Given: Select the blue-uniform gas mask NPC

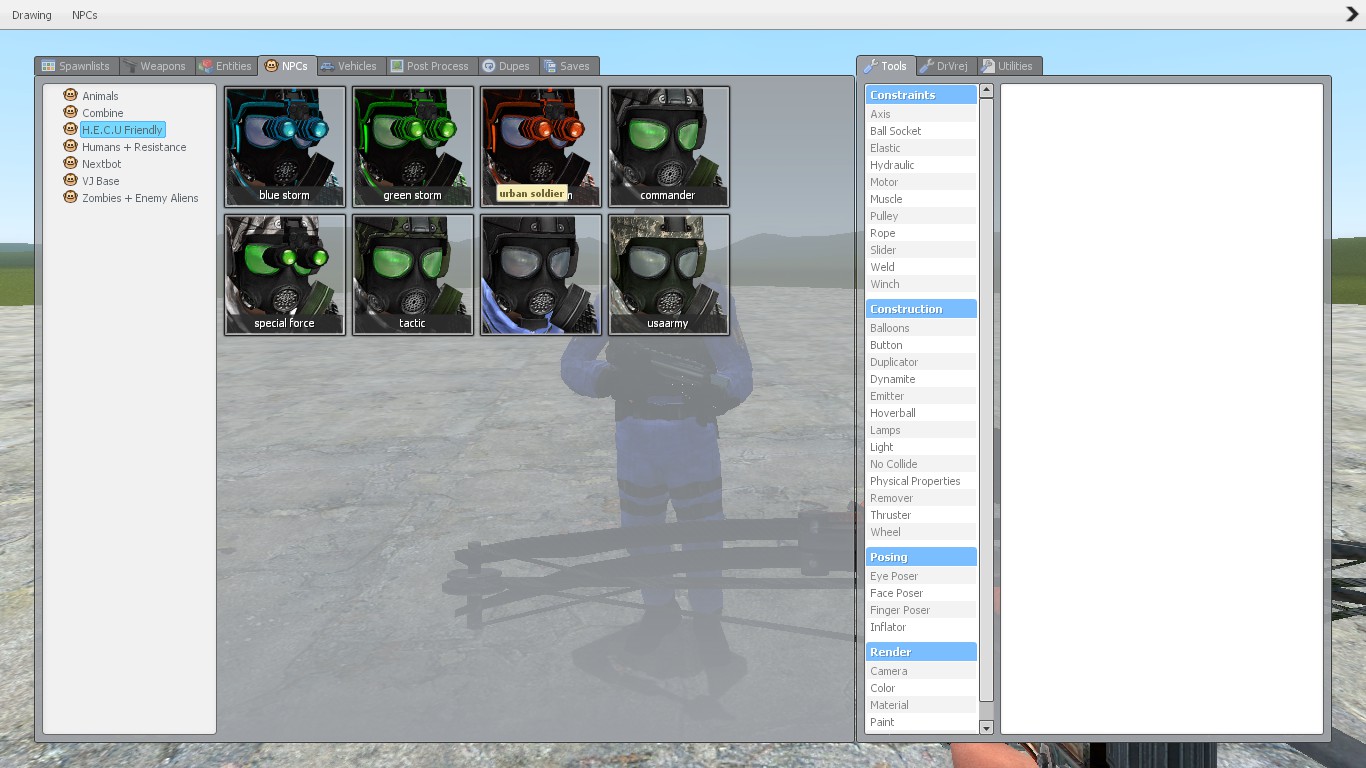Looking at the screenshot, I should (541, 274).
